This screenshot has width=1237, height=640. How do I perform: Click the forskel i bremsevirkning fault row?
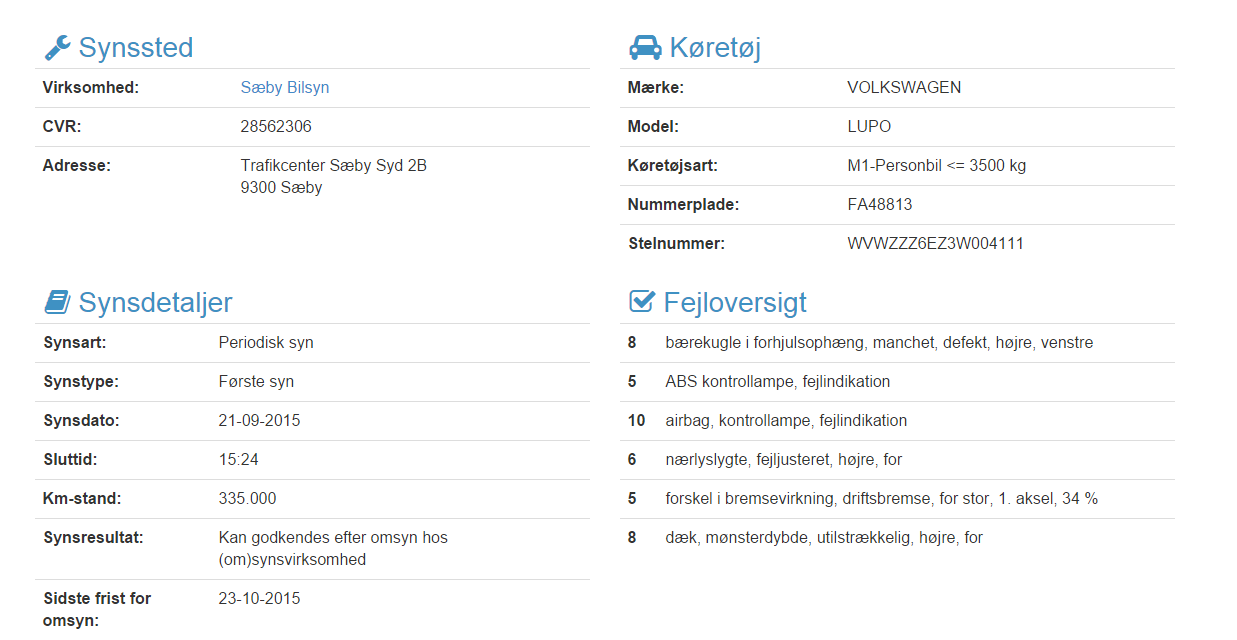coord(897,499)
